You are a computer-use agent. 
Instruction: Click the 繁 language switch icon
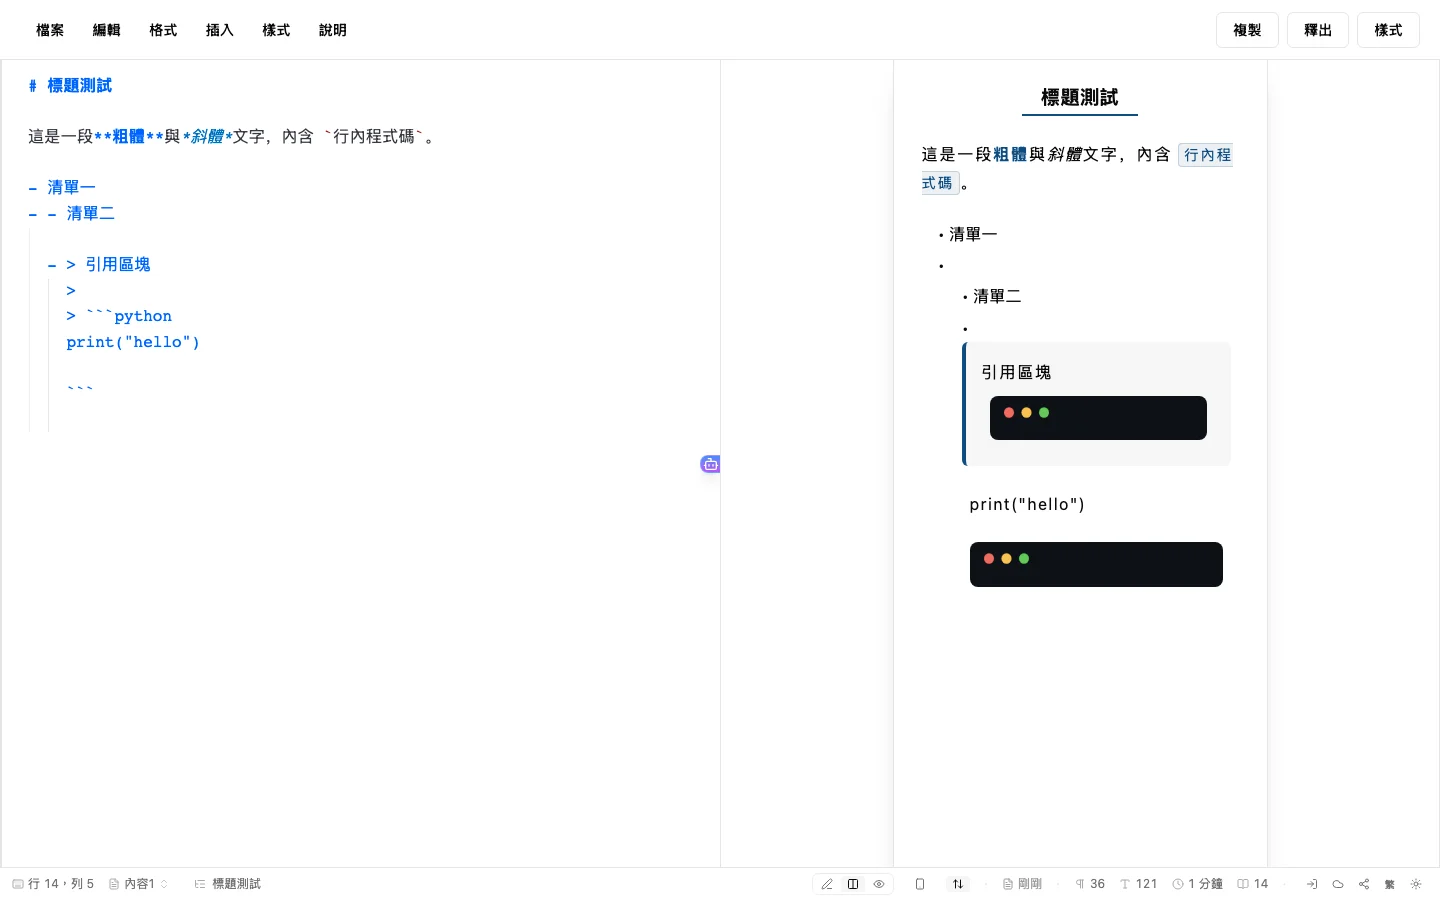click(x=1390, y=884)
